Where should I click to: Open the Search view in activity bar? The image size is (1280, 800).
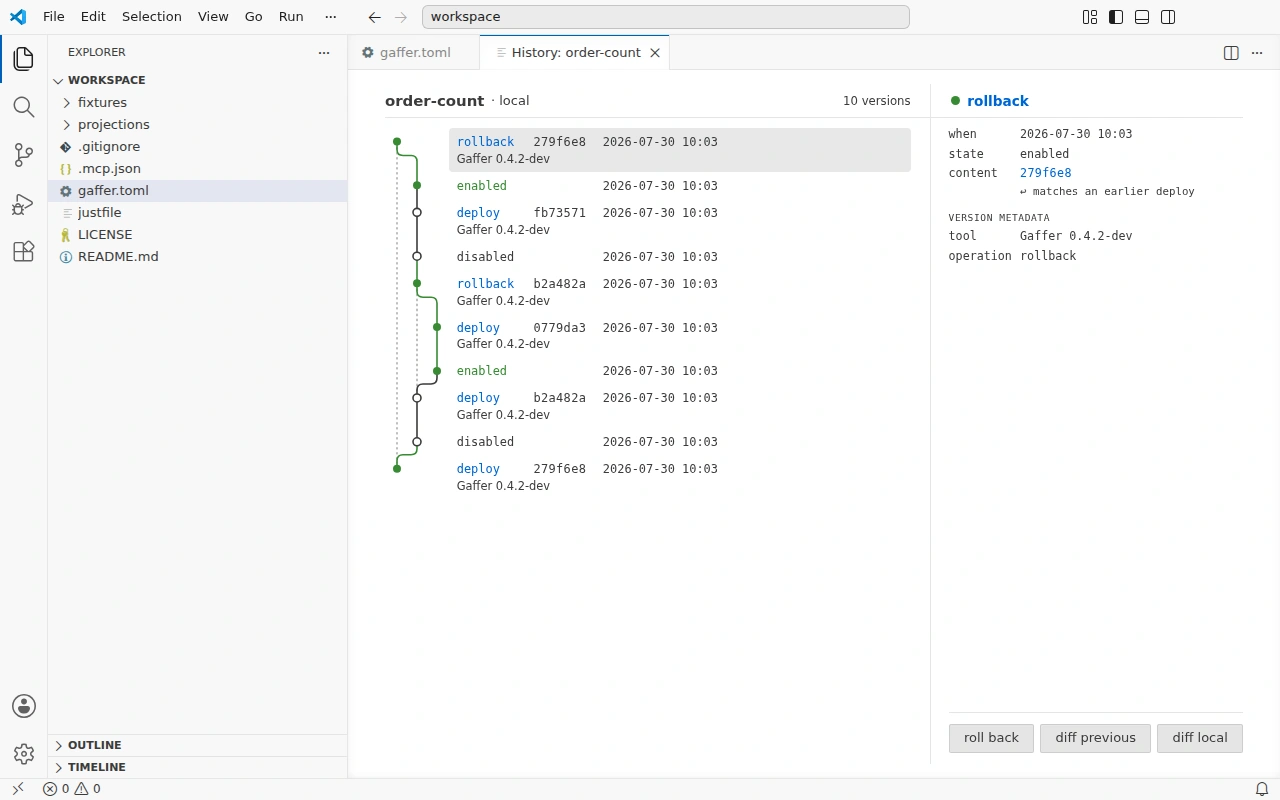24,107
